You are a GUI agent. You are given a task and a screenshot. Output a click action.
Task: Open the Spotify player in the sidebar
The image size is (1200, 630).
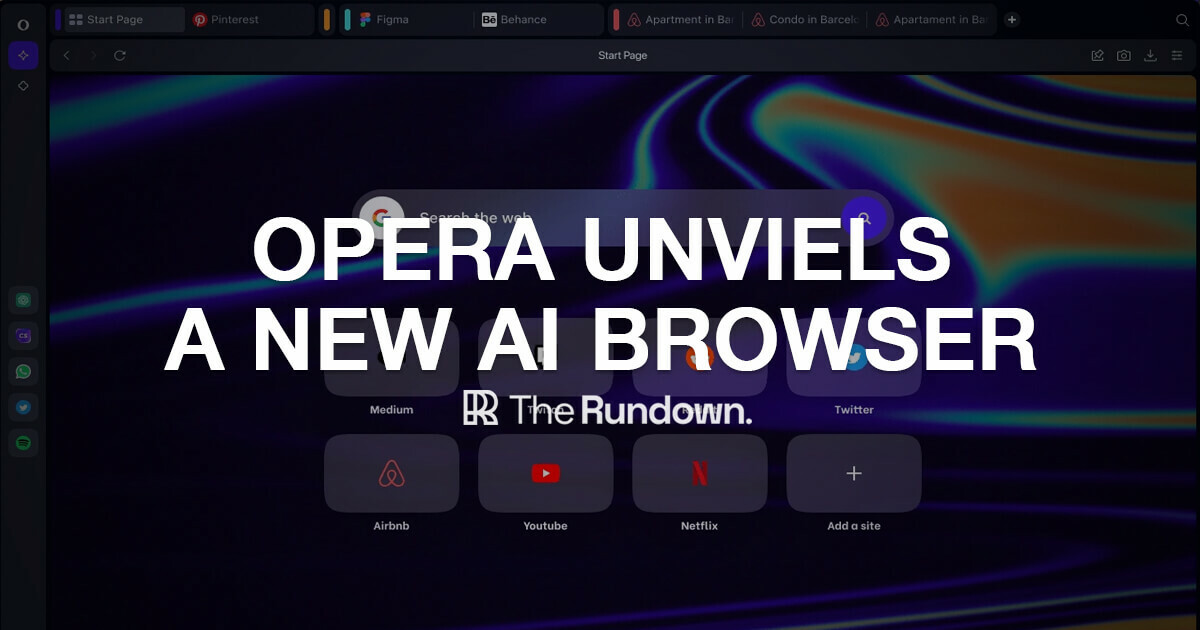[23, 443]
